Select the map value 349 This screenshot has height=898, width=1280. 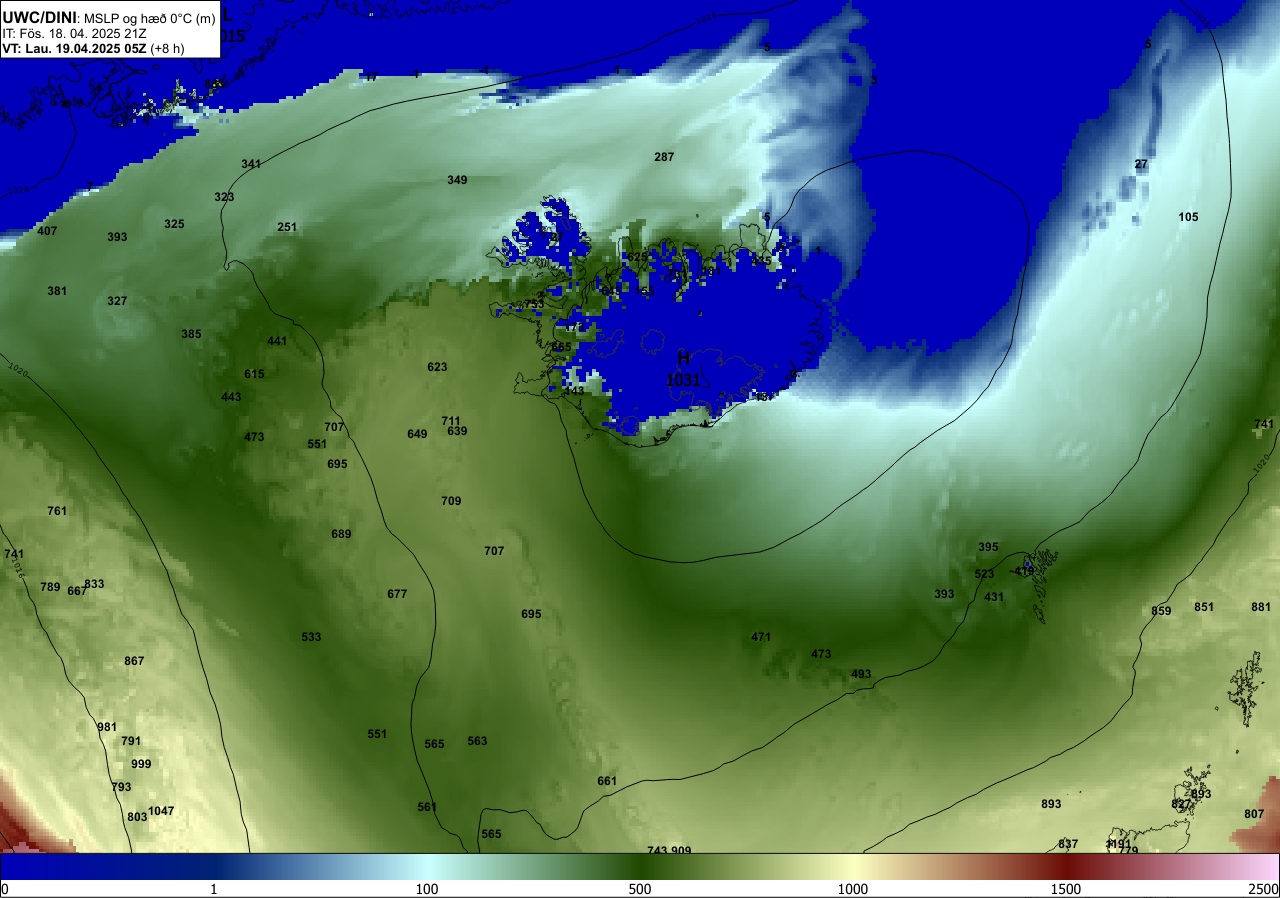point(457,180)
